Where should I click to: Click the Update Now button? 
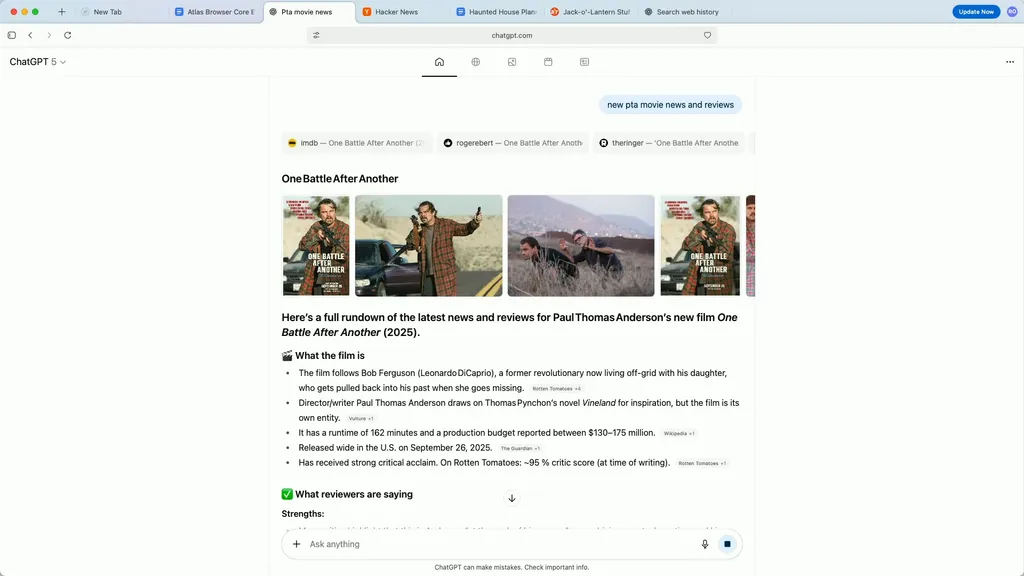(975, 11)
